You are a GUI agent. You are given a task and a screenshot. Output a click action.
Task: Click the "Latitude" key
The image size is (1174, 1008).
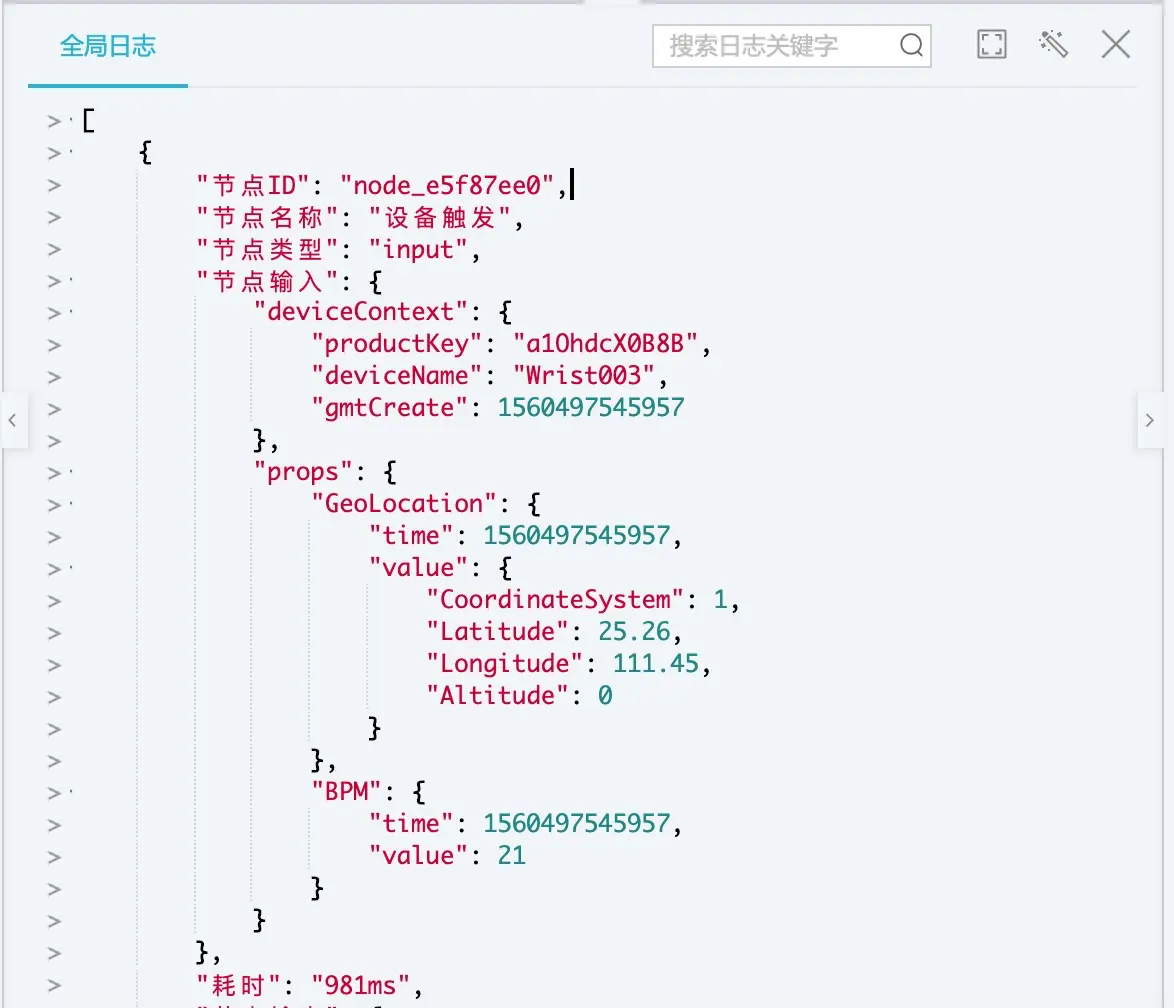coord(497,632)
